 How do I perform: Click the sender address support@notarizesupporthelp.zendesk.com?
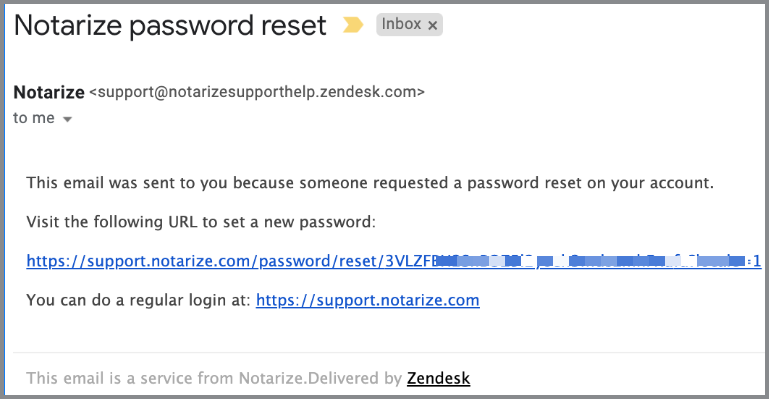pyautogui.click(x=257, y=92)
